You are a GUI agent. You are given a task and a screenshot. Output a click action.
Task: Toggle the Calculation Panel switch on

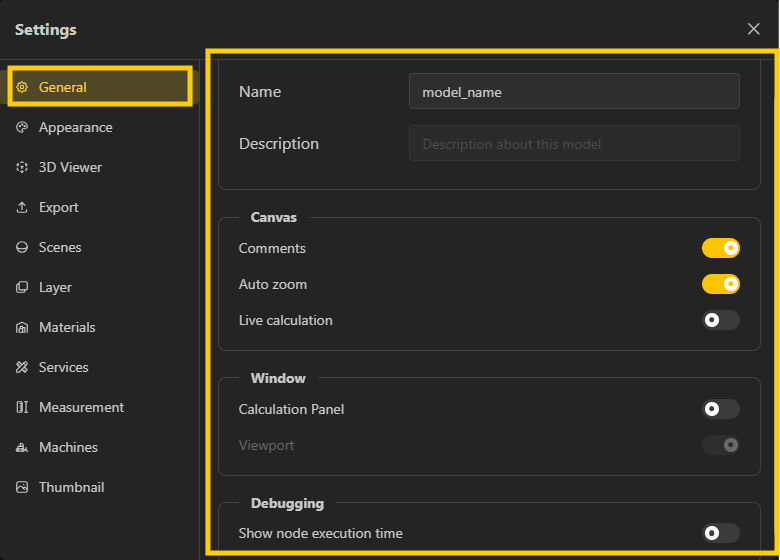click(x=720, y=409)
